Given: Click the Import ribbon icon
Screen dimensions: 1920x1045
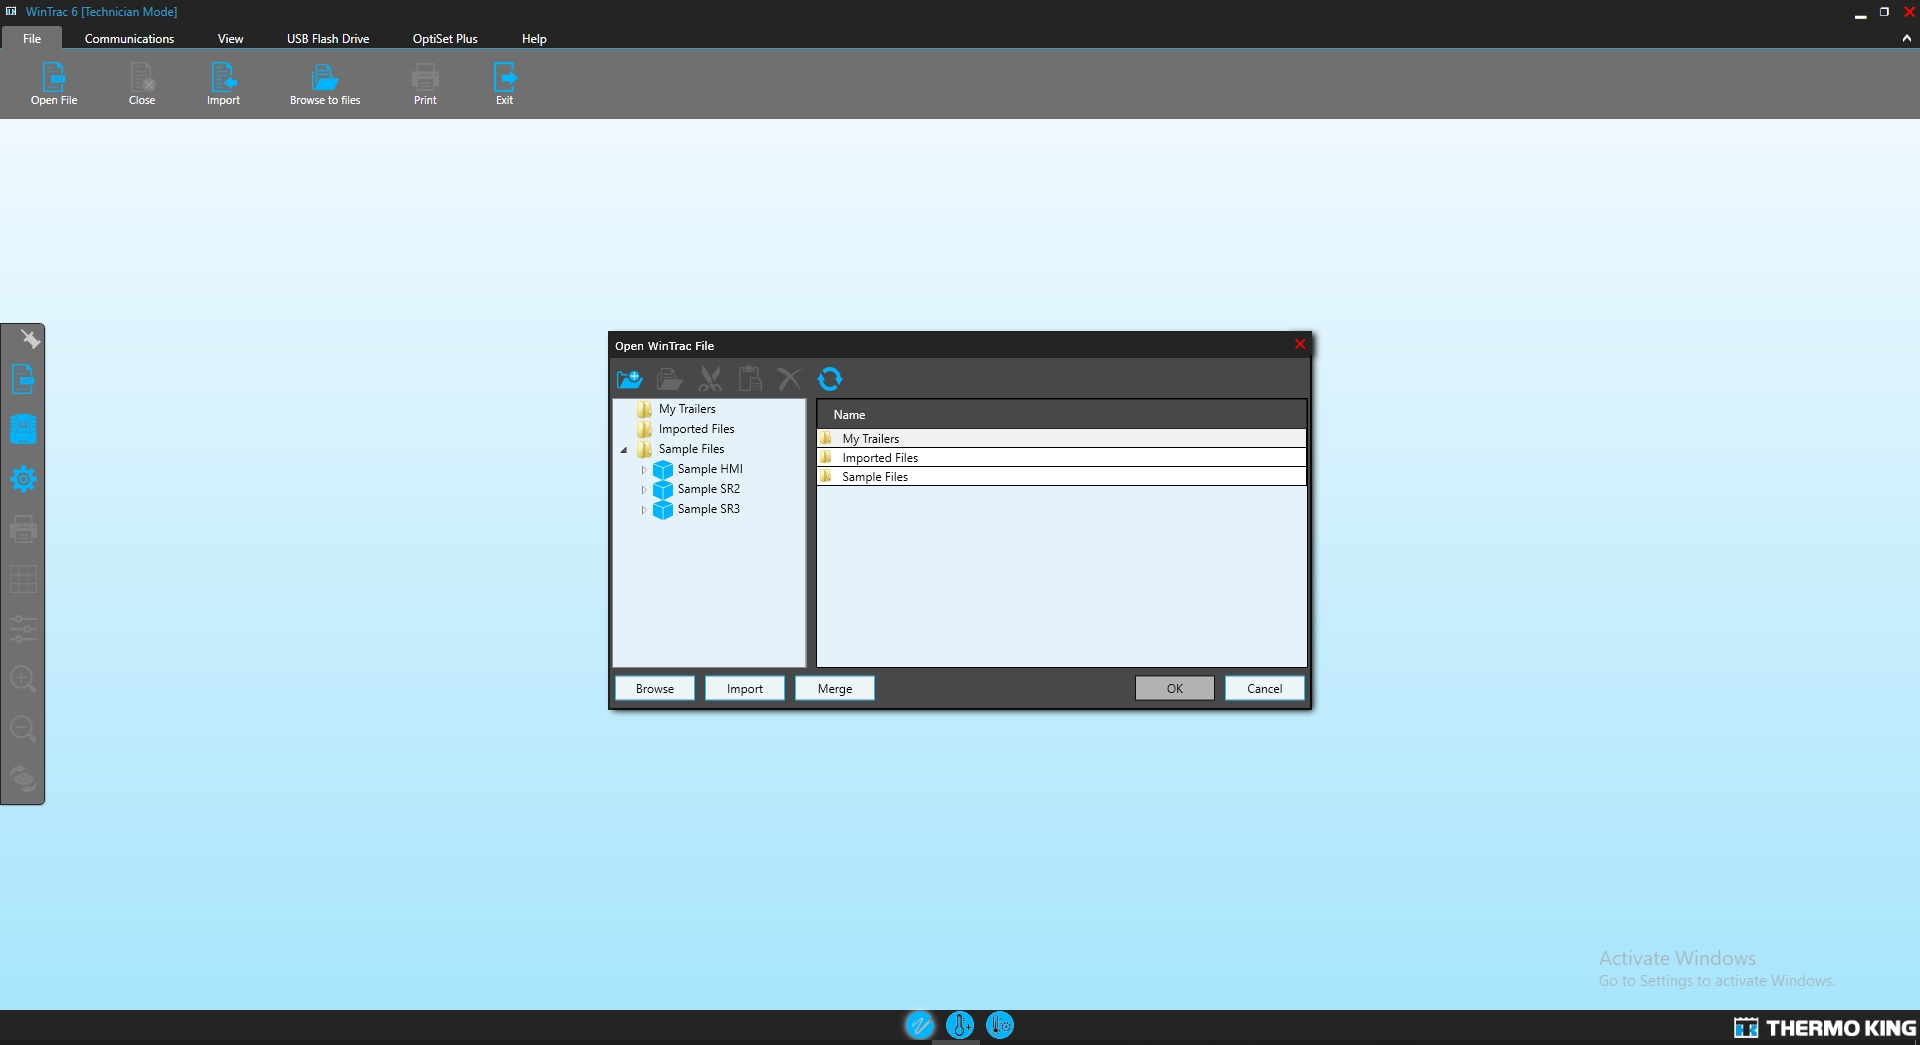Looking at the screenshot, I should point(223,84).
